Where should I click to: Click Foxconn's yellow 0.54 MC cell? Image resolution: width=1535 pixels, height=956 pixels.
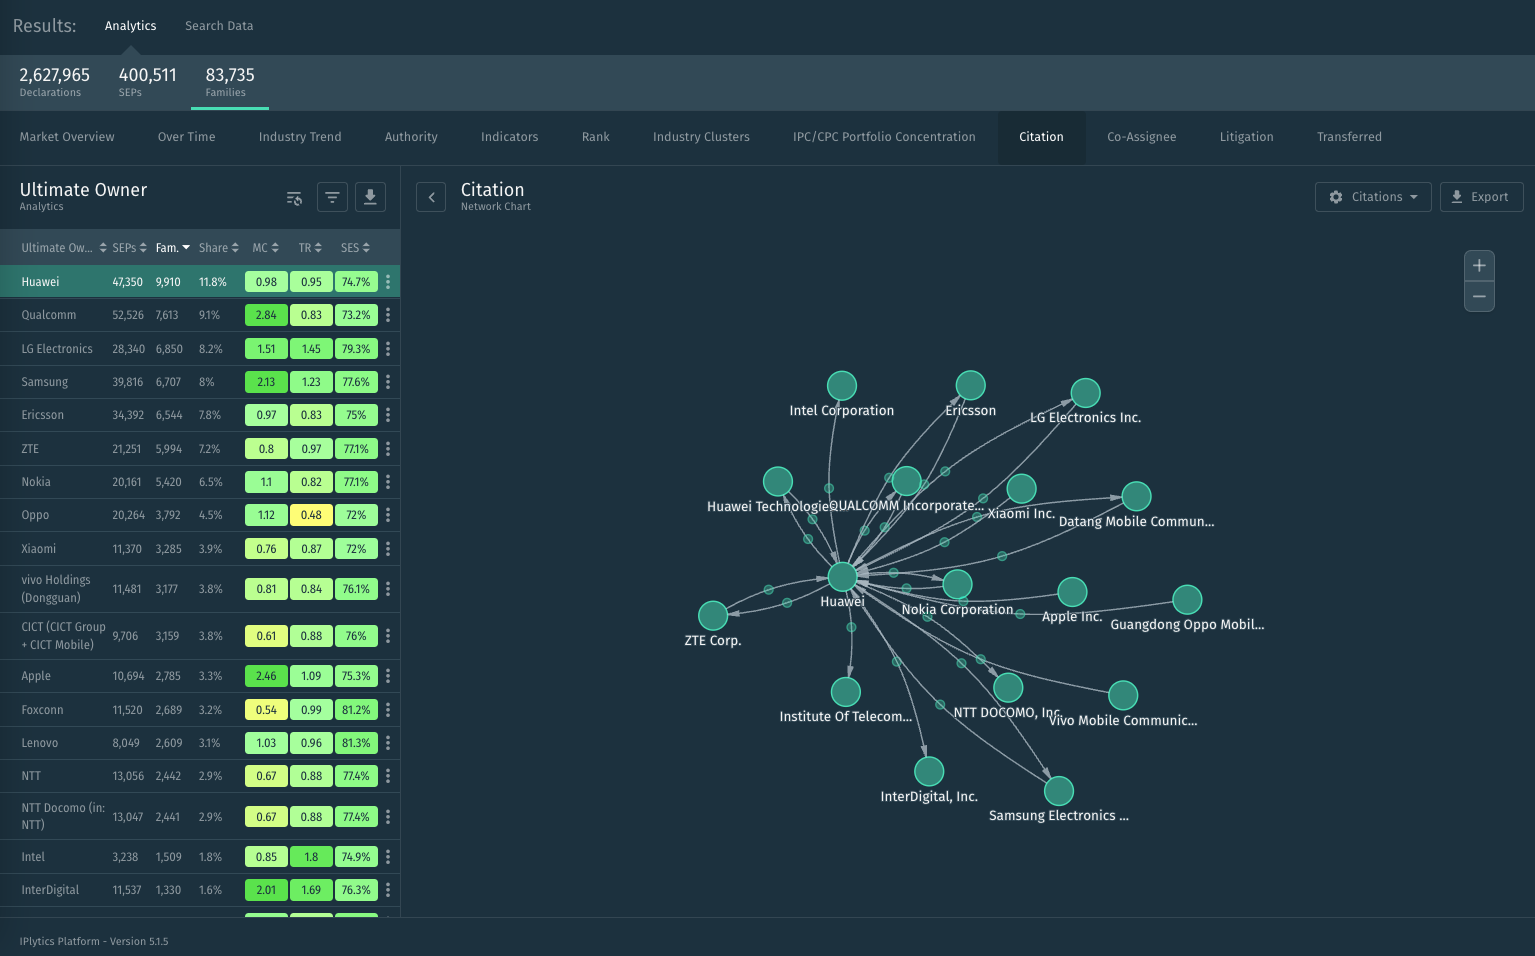[266, 710]
